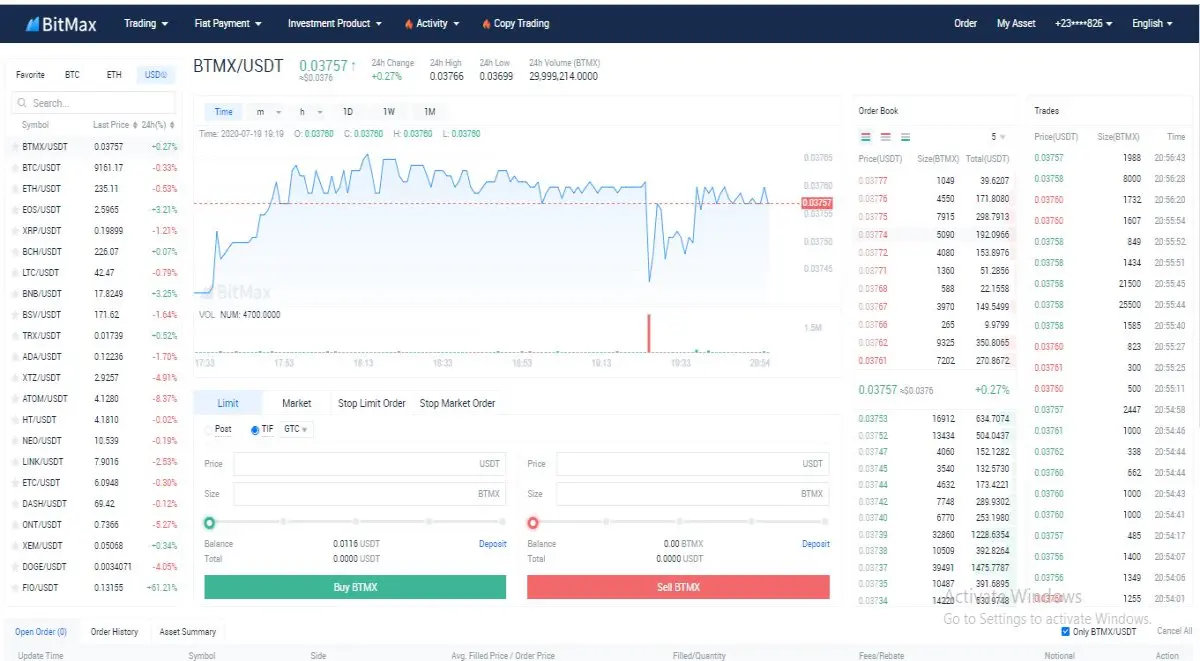The width and height of the screenshot is (1200, 661).
Task: Click the buy amount slider handle
Action: click(x=210, y=522)
